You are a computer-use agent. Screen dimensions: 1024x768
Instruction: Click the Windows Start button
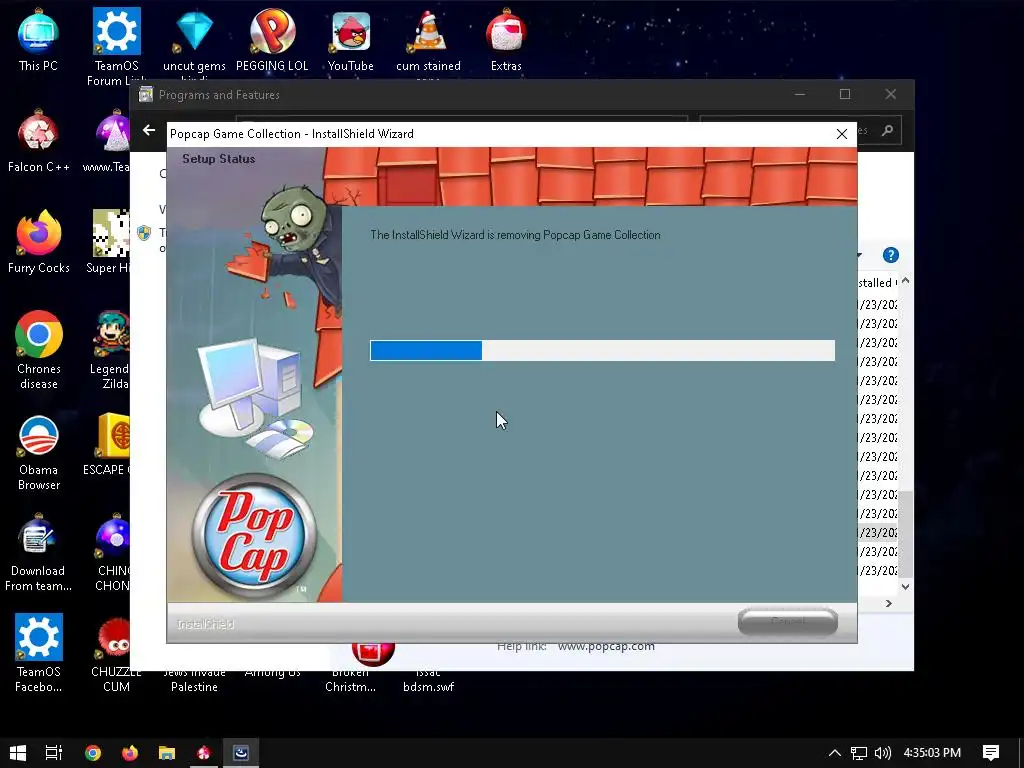tap(18, 753)
